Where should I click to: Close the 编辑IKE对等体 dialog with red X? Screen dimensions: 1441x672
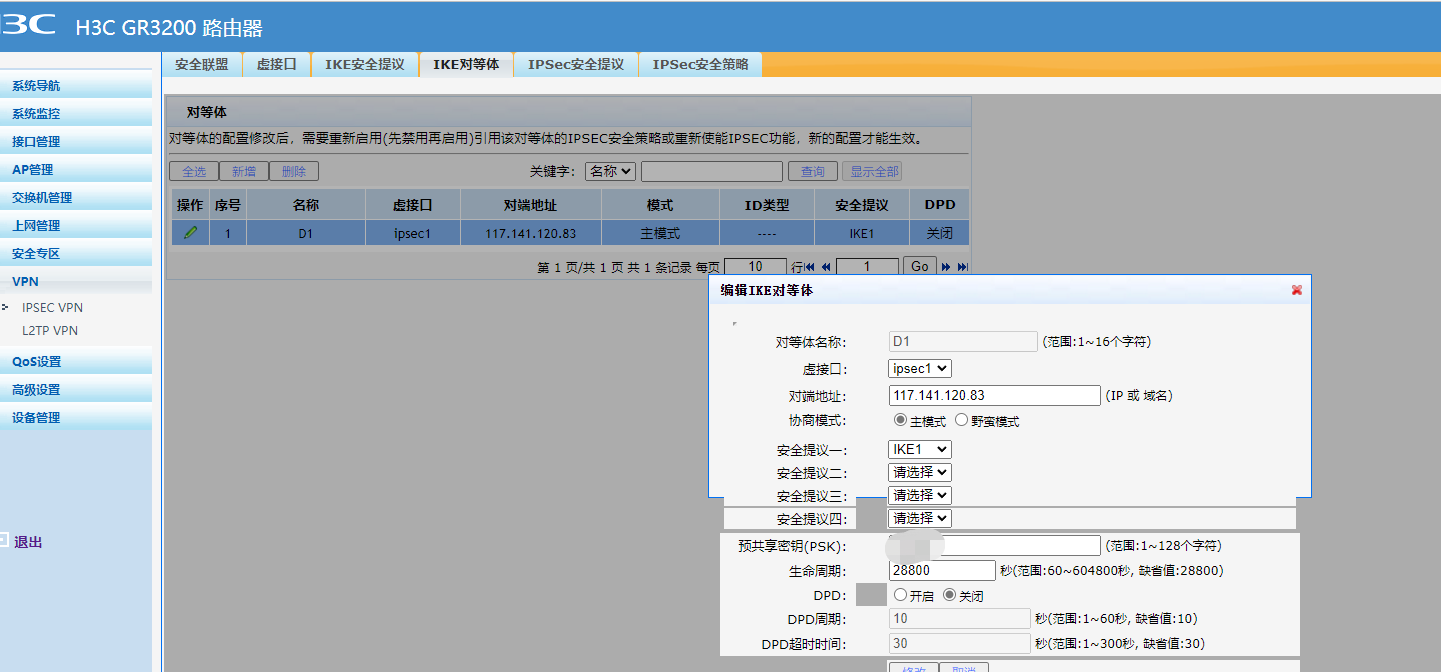(1296, 290)
